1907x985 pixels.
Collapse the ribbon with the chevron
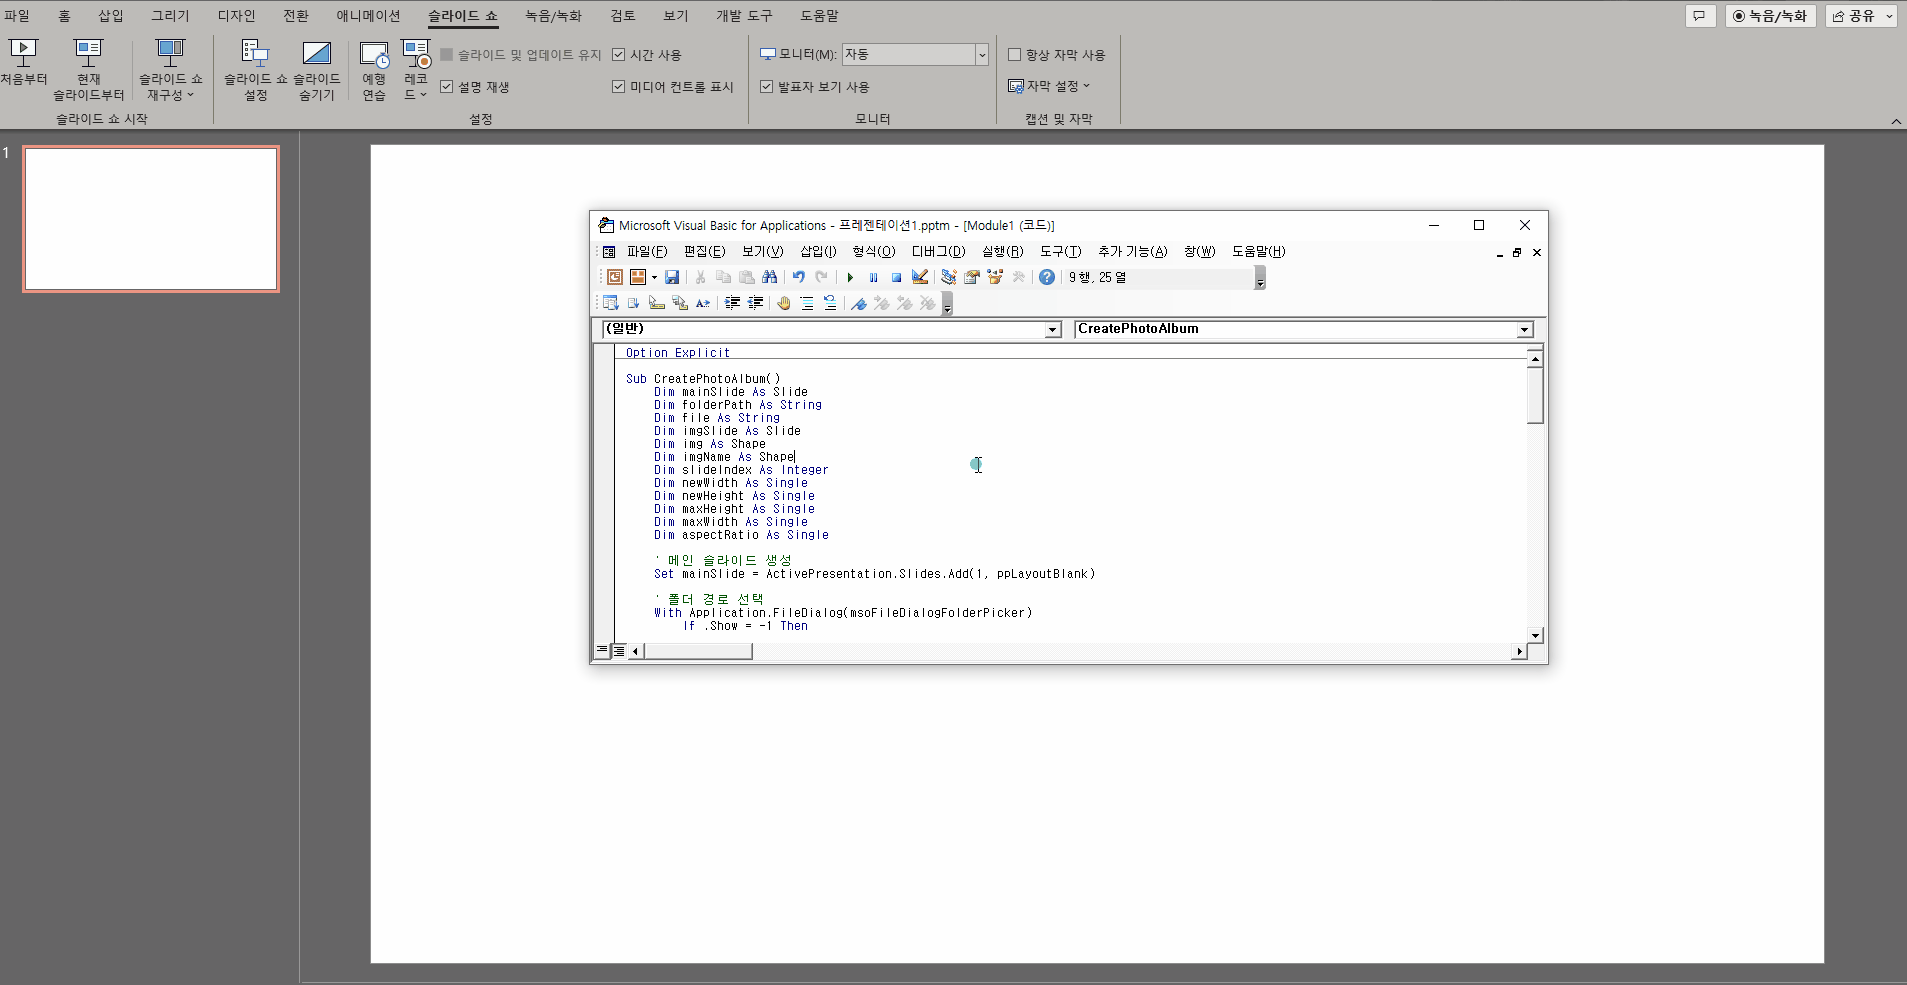click(x=1896, y=121)
